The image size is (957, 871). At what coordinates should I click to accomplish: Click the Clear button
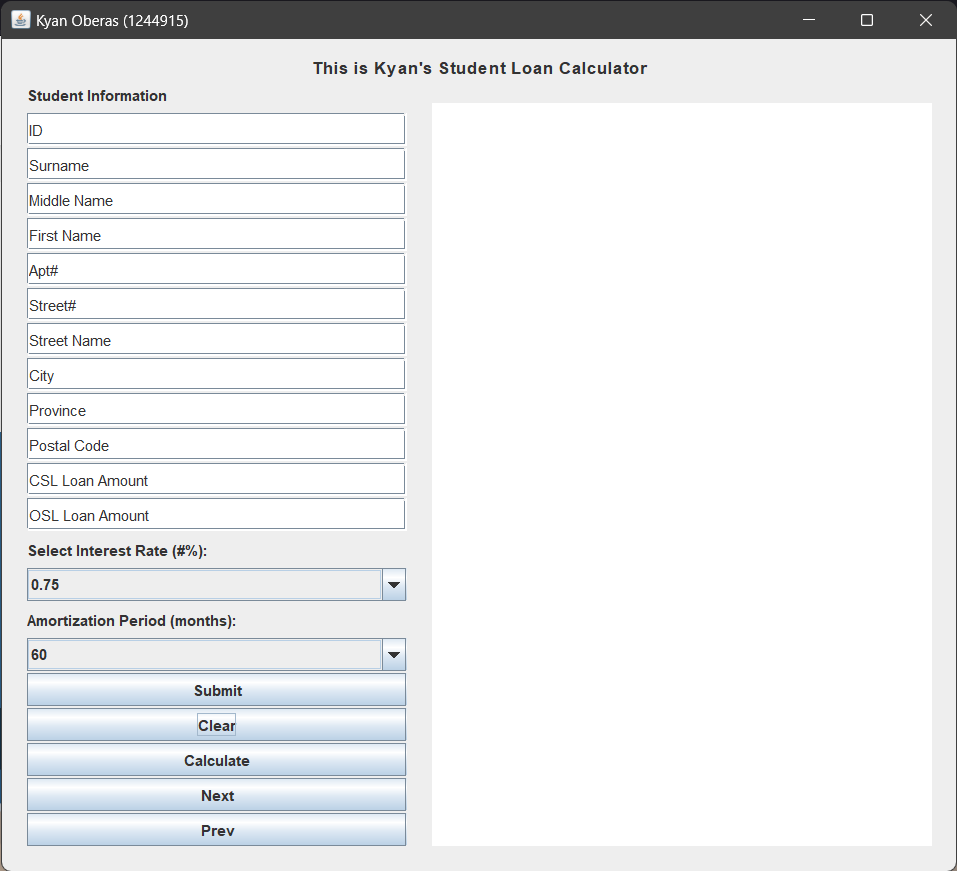click(216, 725)
